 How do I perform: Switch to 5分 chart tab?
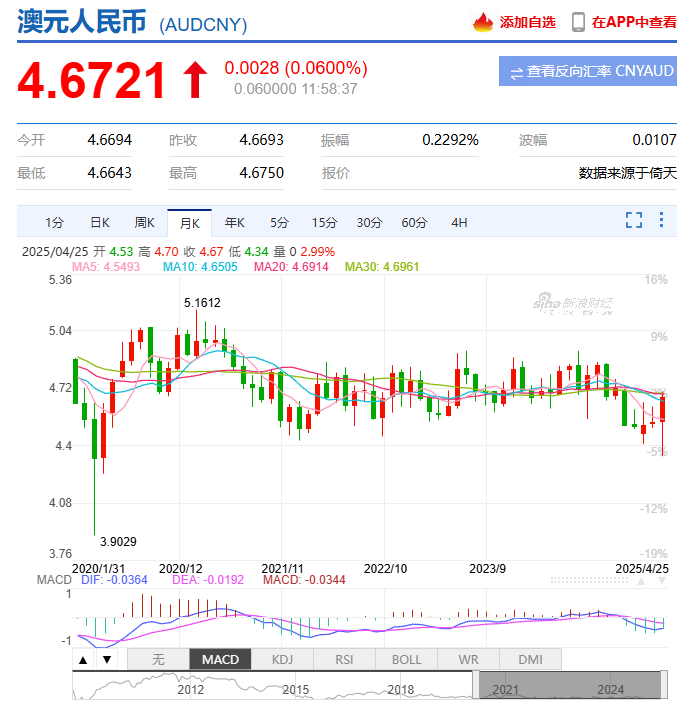pyautogui.click(x=279, y=223)
